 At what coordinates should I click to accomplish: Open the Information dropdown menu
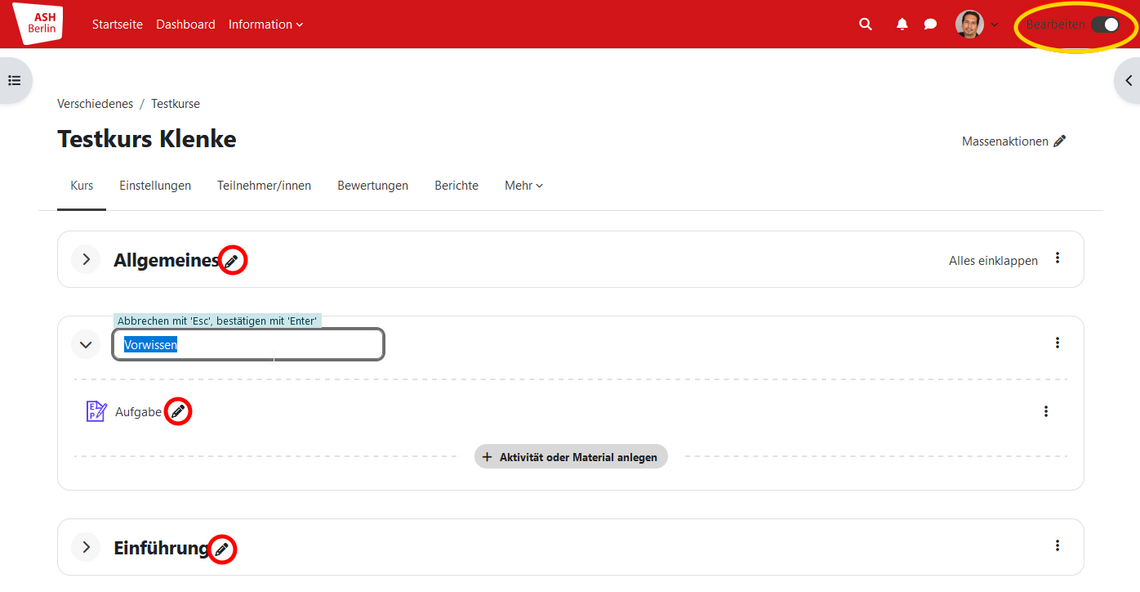tap(265, 24)
